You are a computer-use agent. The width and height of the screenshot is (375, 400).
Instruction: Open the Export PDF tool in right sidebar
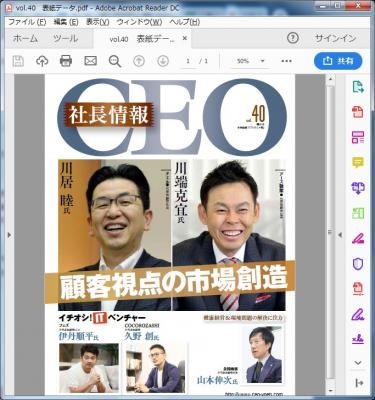358,87
